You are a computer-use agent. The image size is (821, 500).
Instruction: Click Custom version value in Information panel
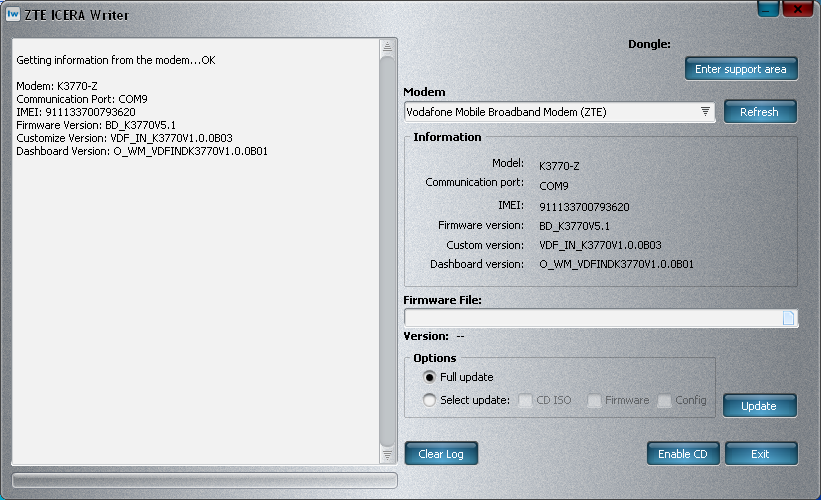(600, 245)
